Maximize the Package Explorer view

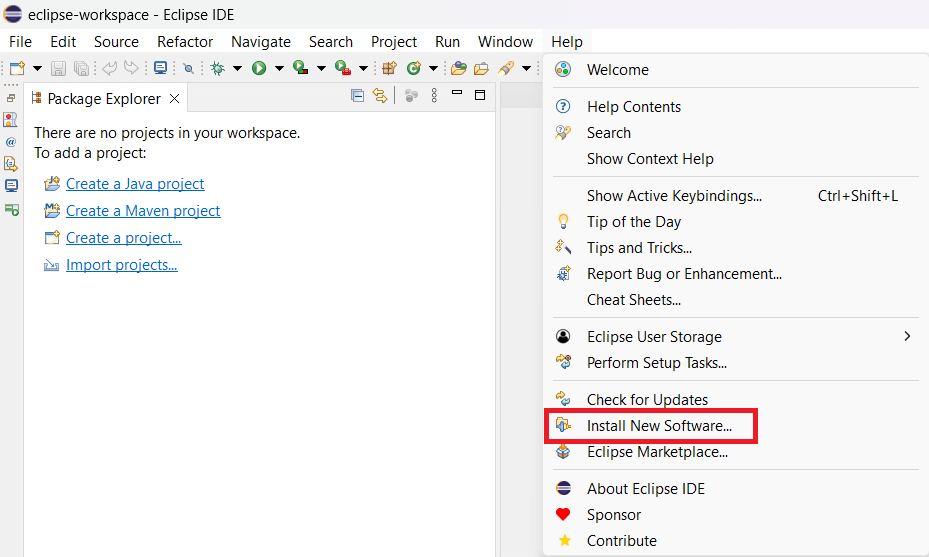click(480, 95)
